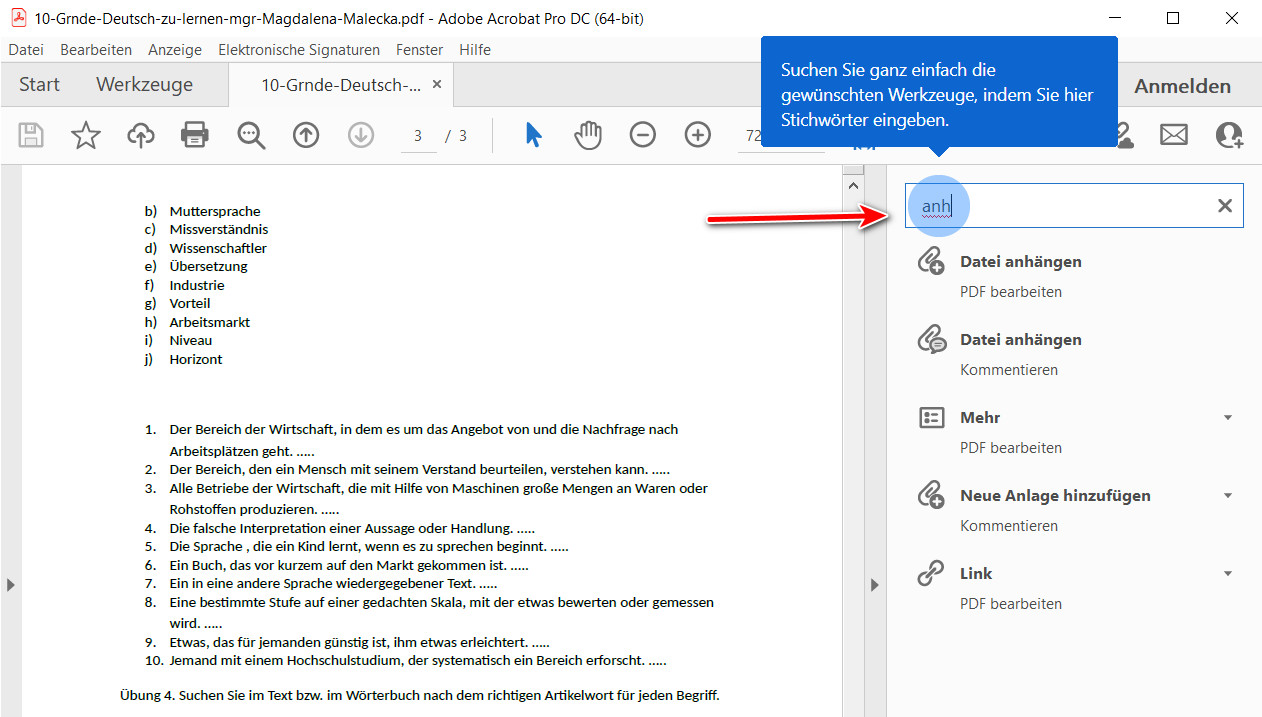Clear the tool search field
This screenshot has height=717, width=1262.
tap(1224, 206)
